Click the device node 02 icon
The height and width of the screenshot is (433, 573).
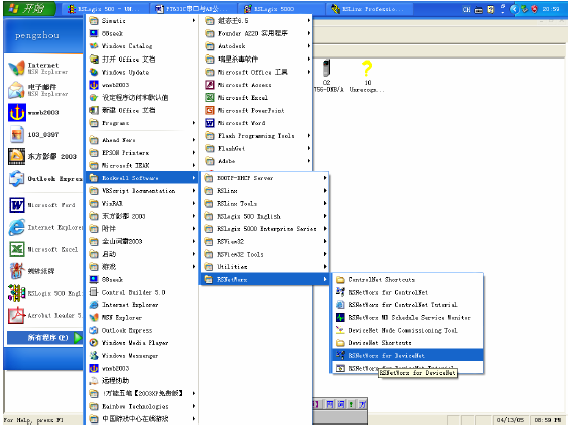(326, 68)
